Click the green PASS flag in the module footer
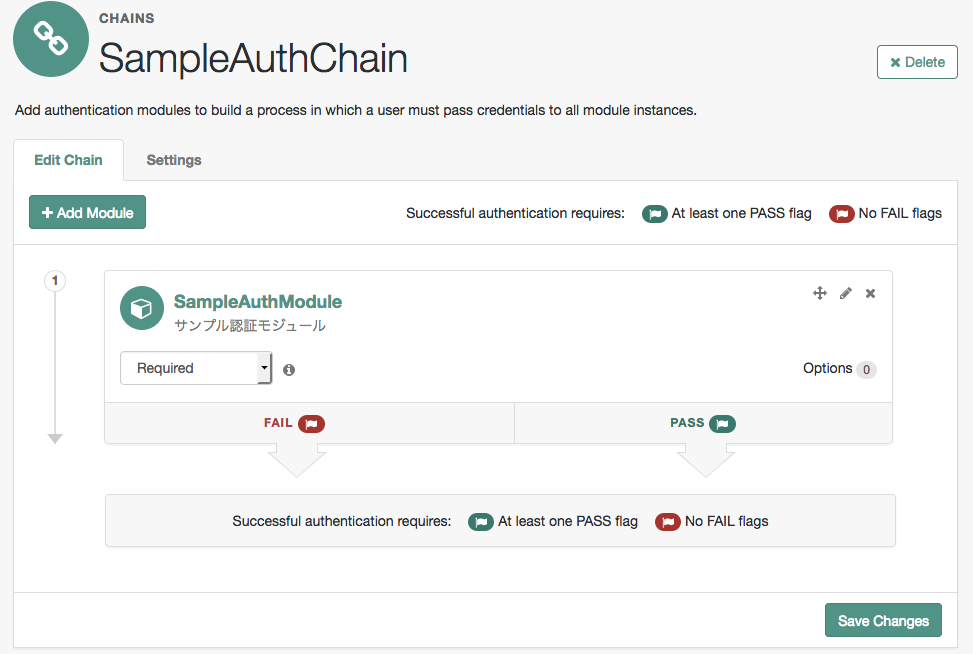Screen dimensions: 973x654 (x=722, y=423)
